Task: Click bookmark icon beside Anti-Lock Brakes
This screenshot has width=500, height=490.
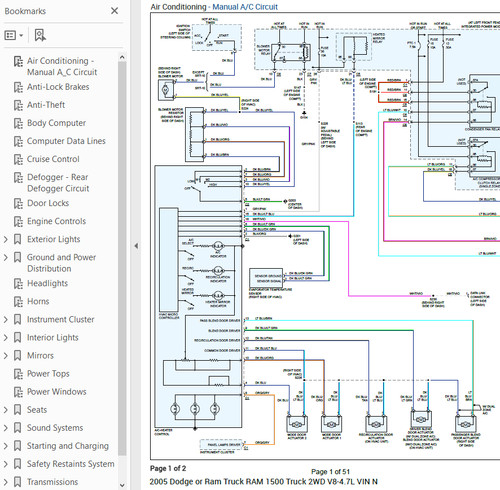Action: click(x=18, y=87)
